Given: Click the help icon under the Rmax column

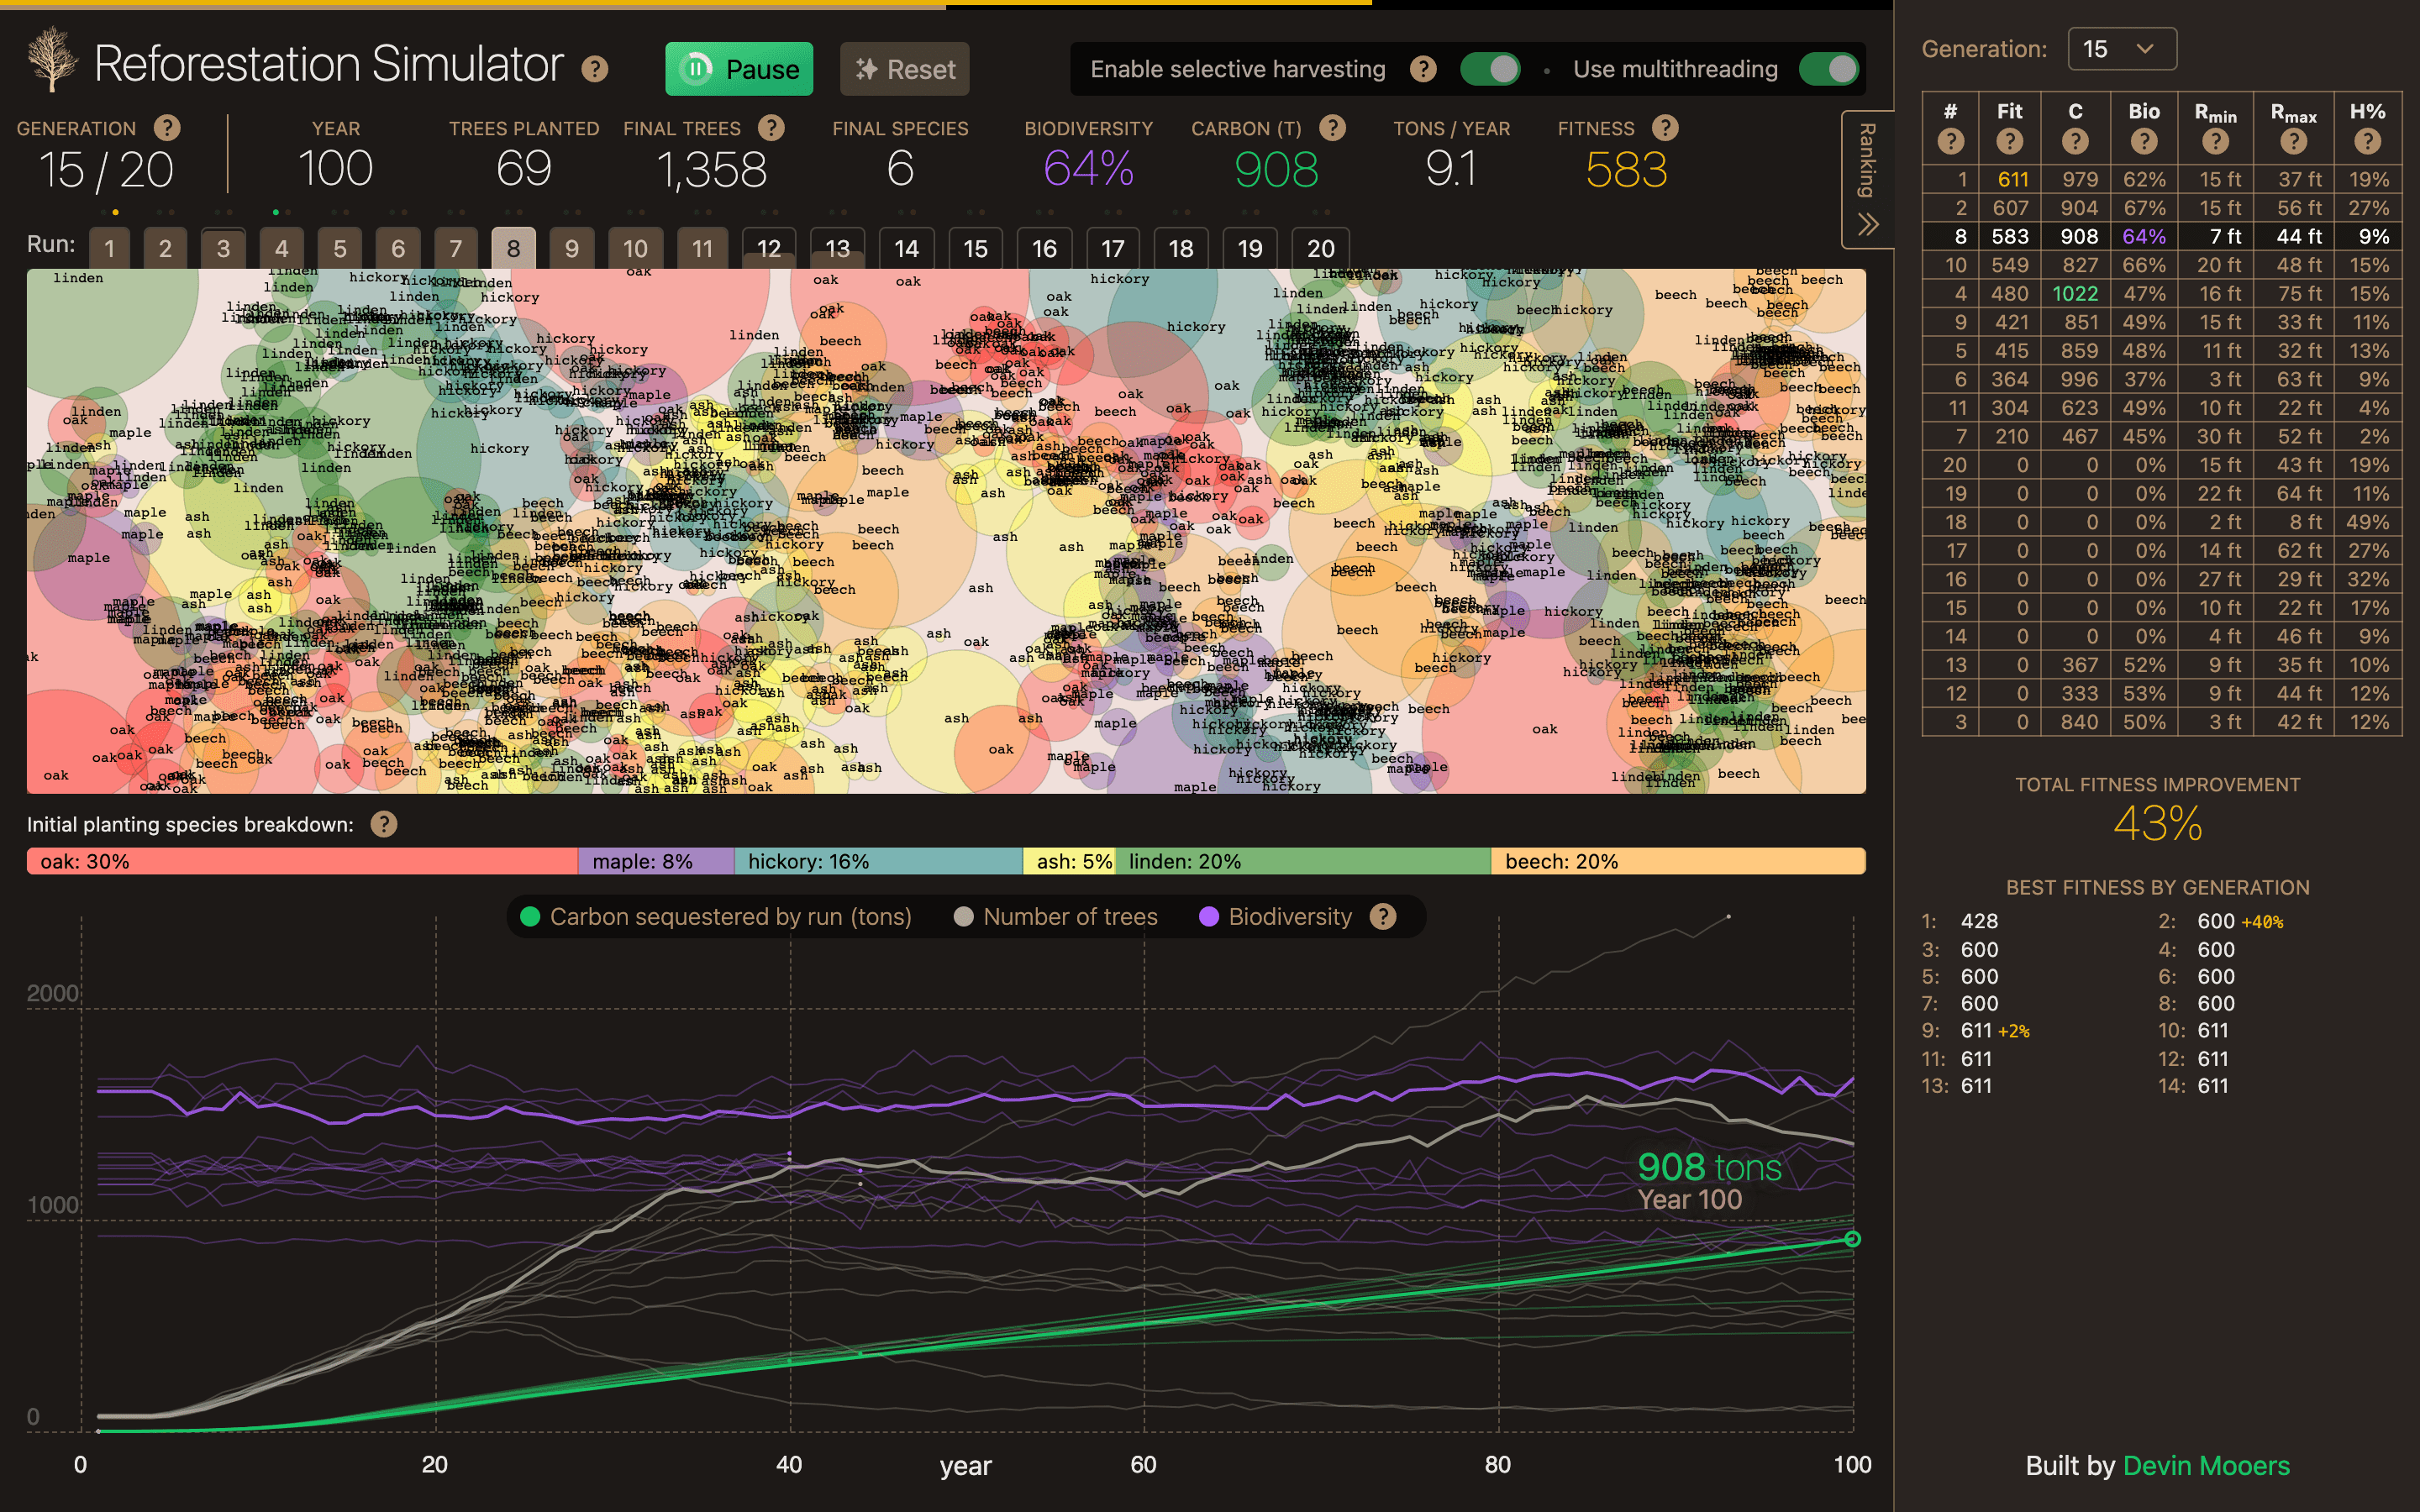Looking at the screenshot, I should [2293, 142].
